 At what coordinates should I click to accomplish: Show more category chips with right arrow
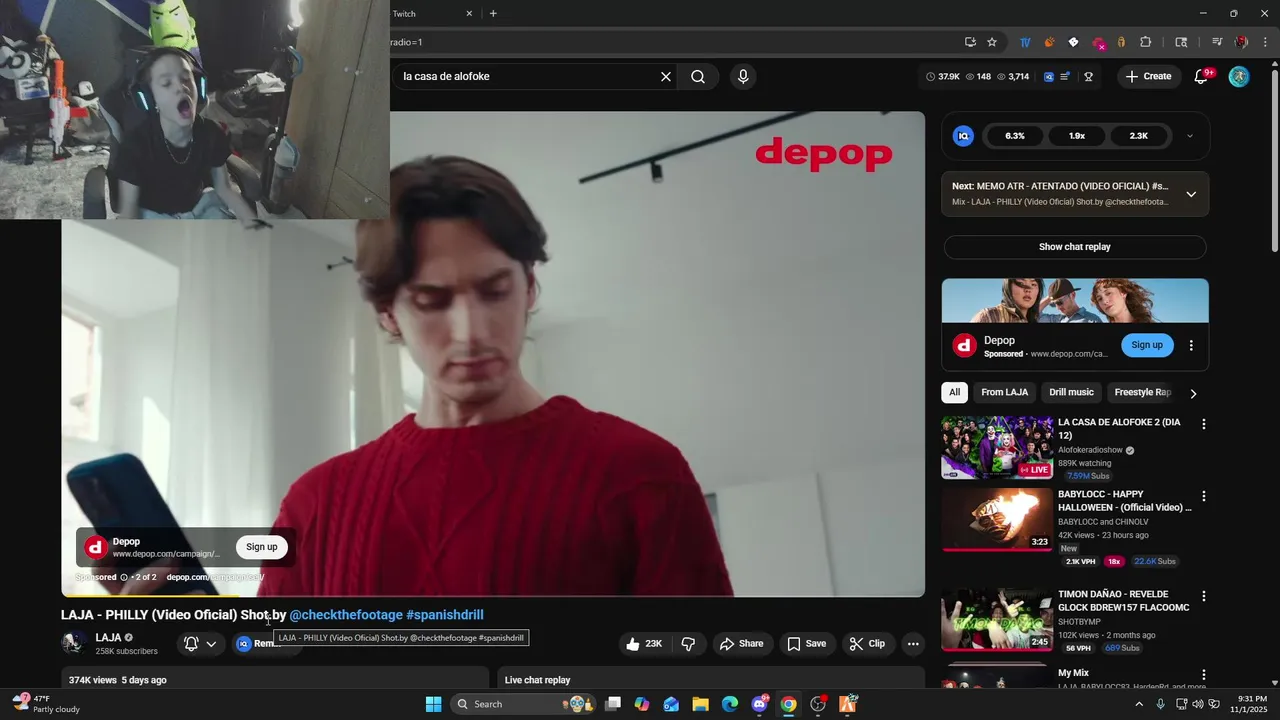(1193, 393)
